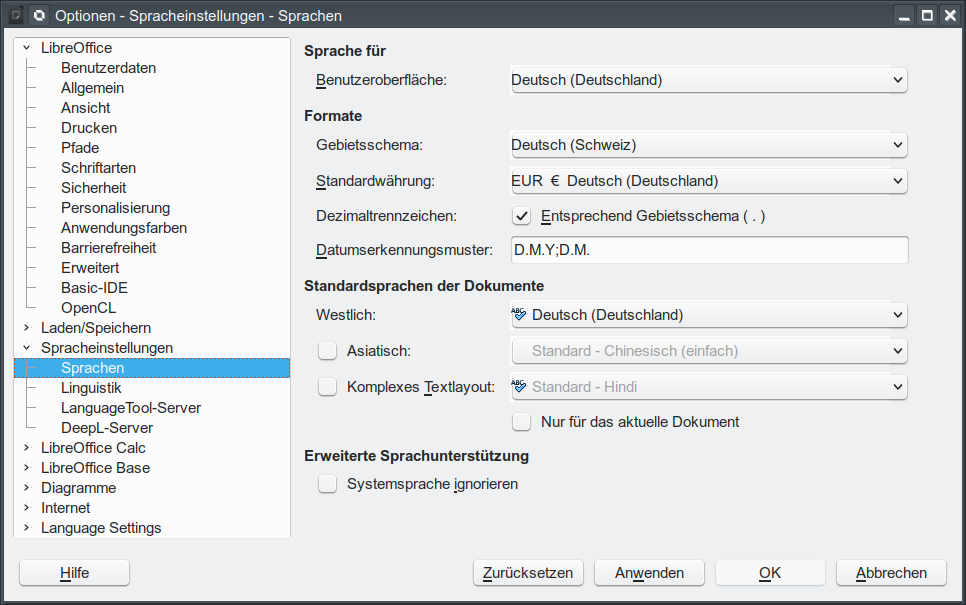This screenshot has width=966, height=605.
Task: Expand the LibreOffice Base tree node
Action: [26, 468]
